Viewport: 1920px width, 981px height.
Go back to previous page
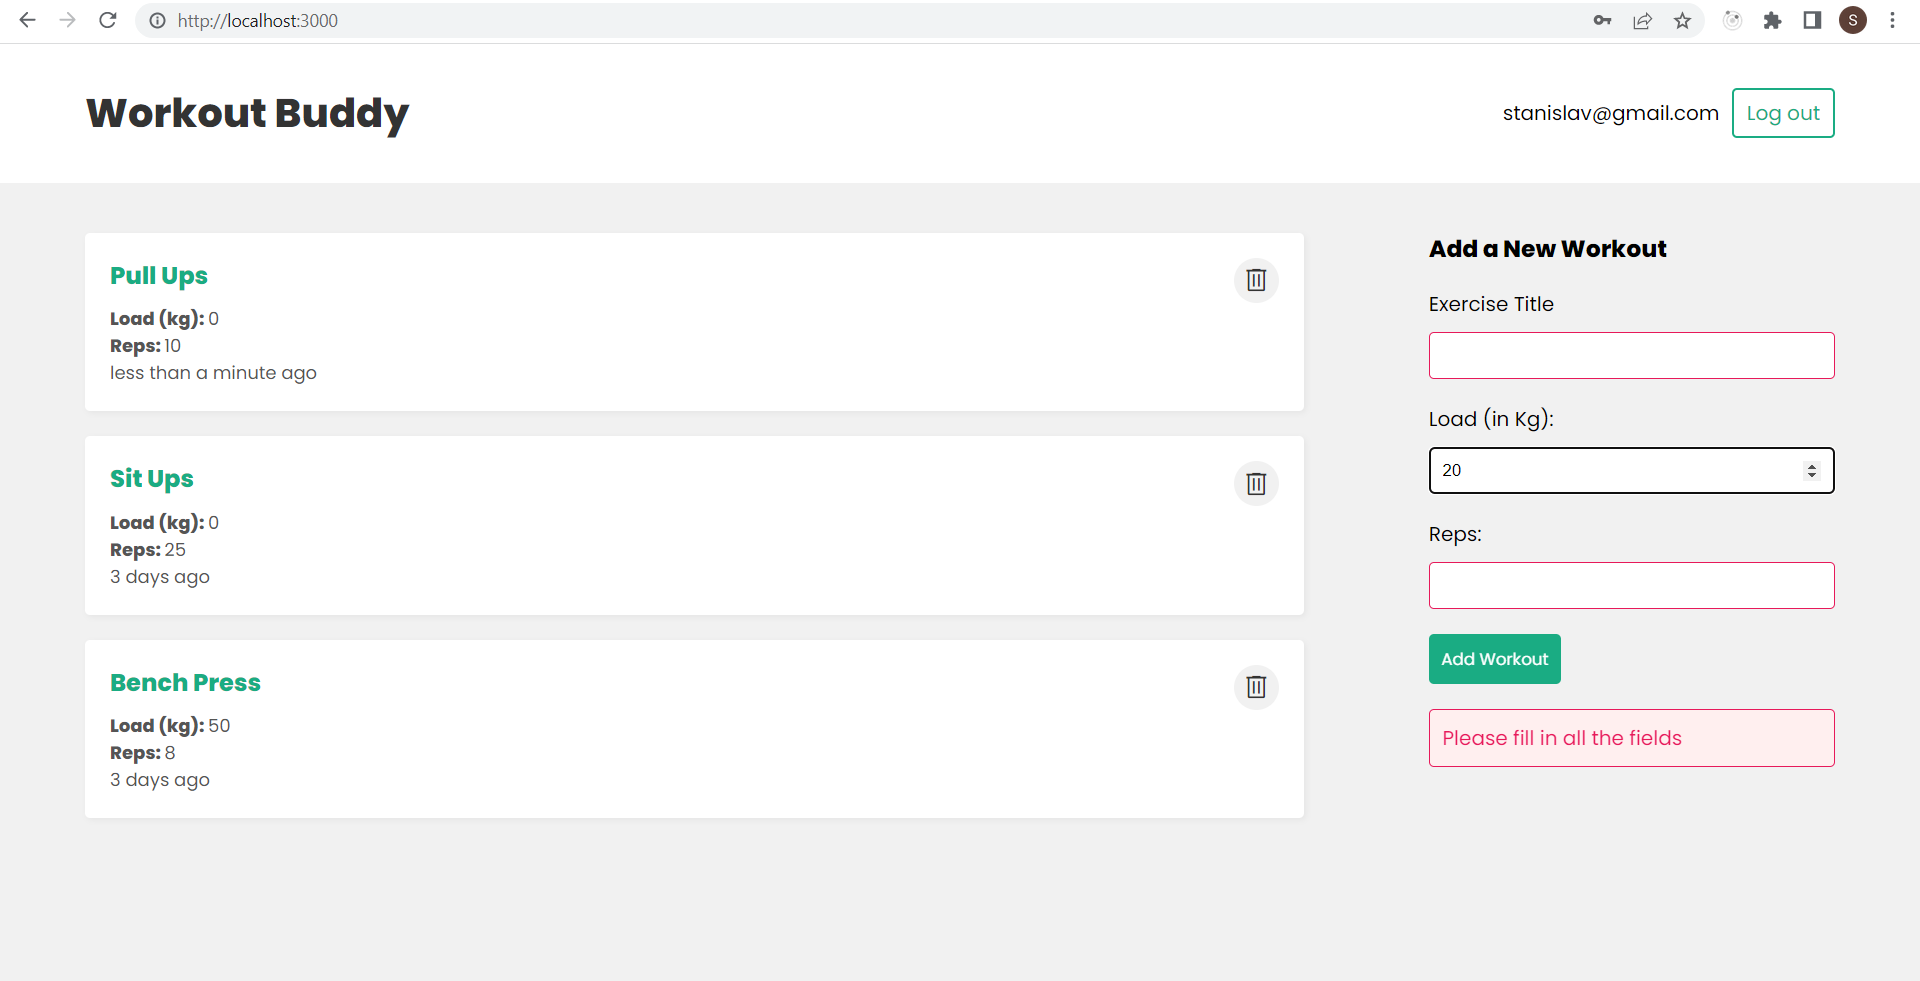point(28,20)
